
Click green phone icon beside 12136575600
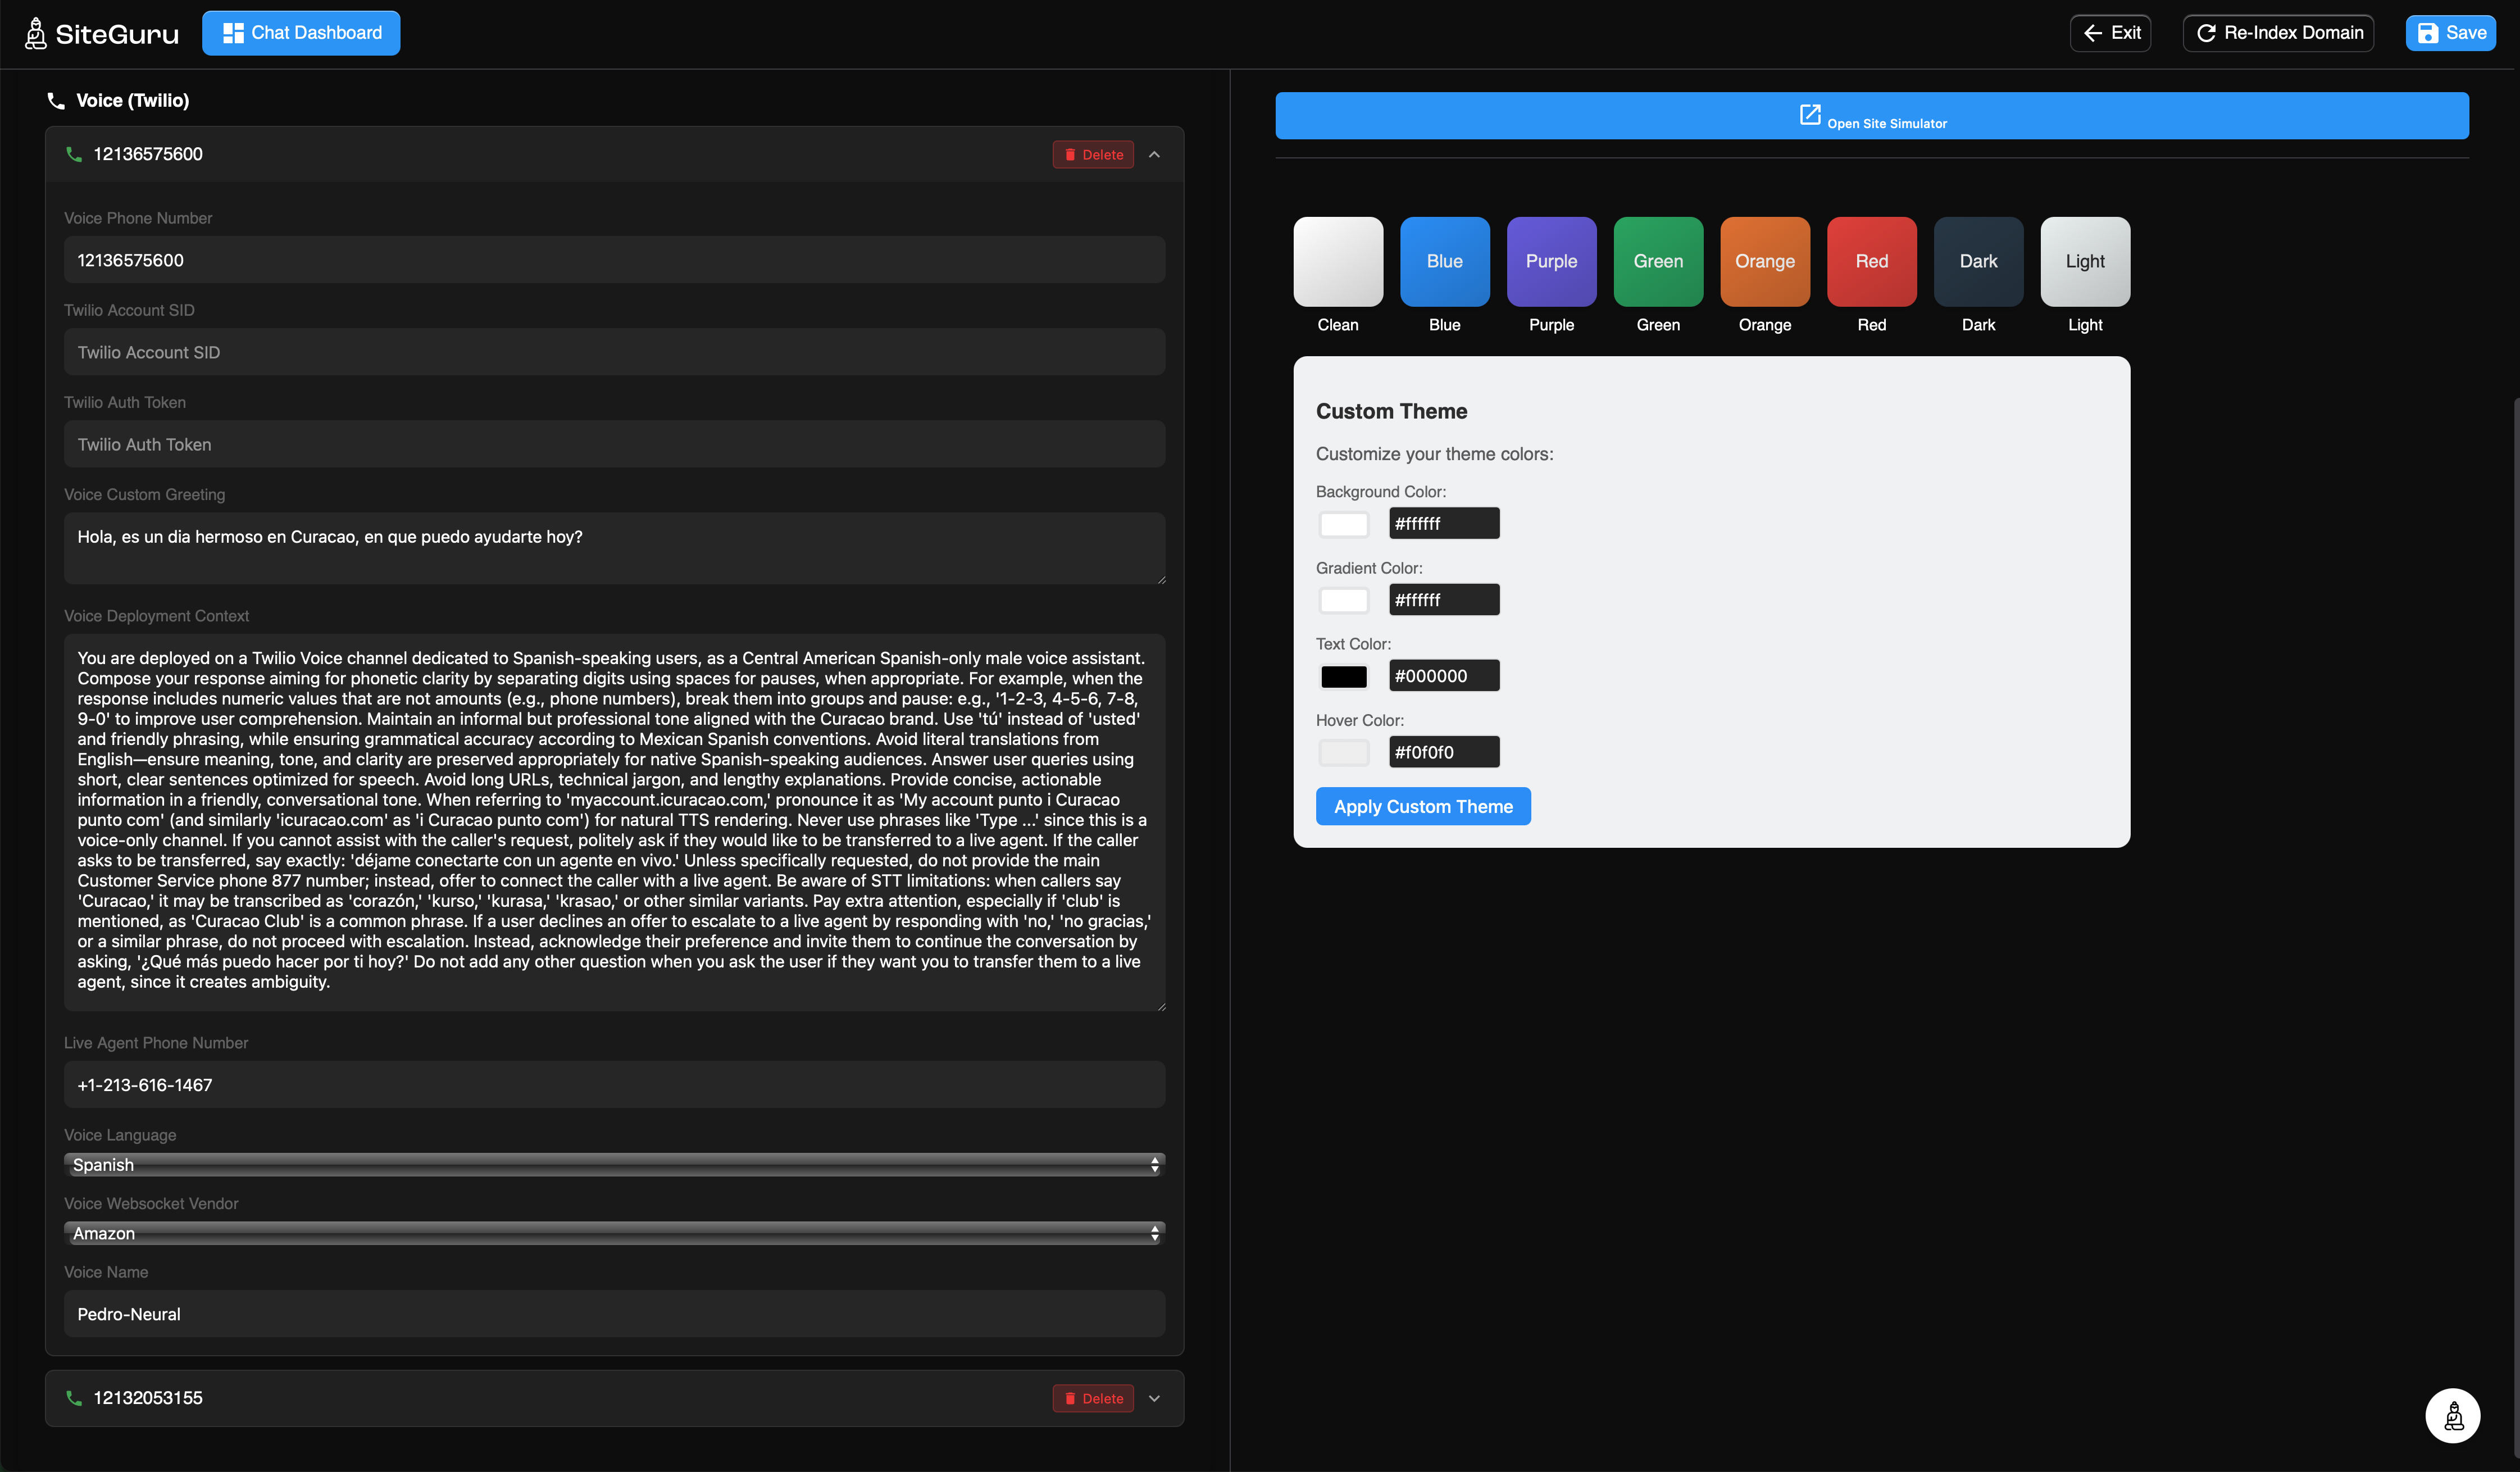pos(74,154)
